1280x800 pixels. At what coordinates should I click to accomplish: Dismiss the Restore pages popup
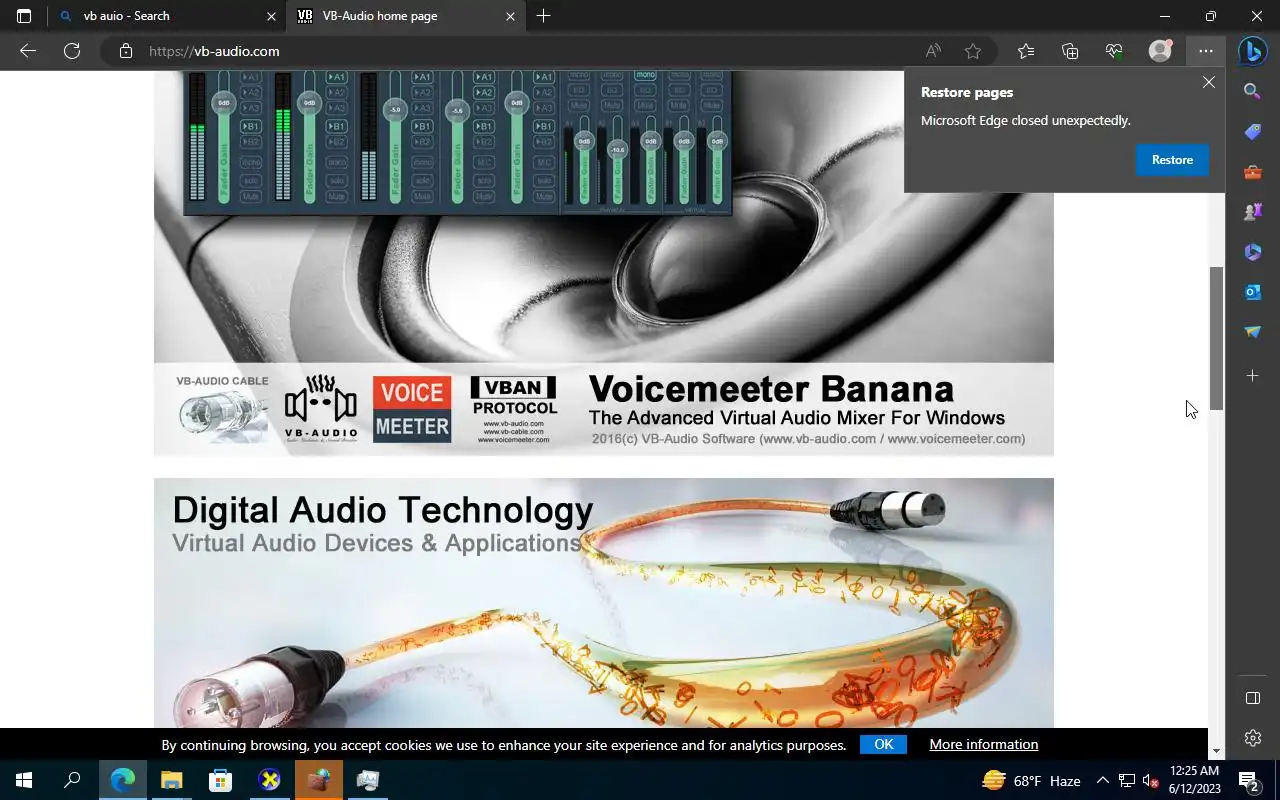point(1209,83)
